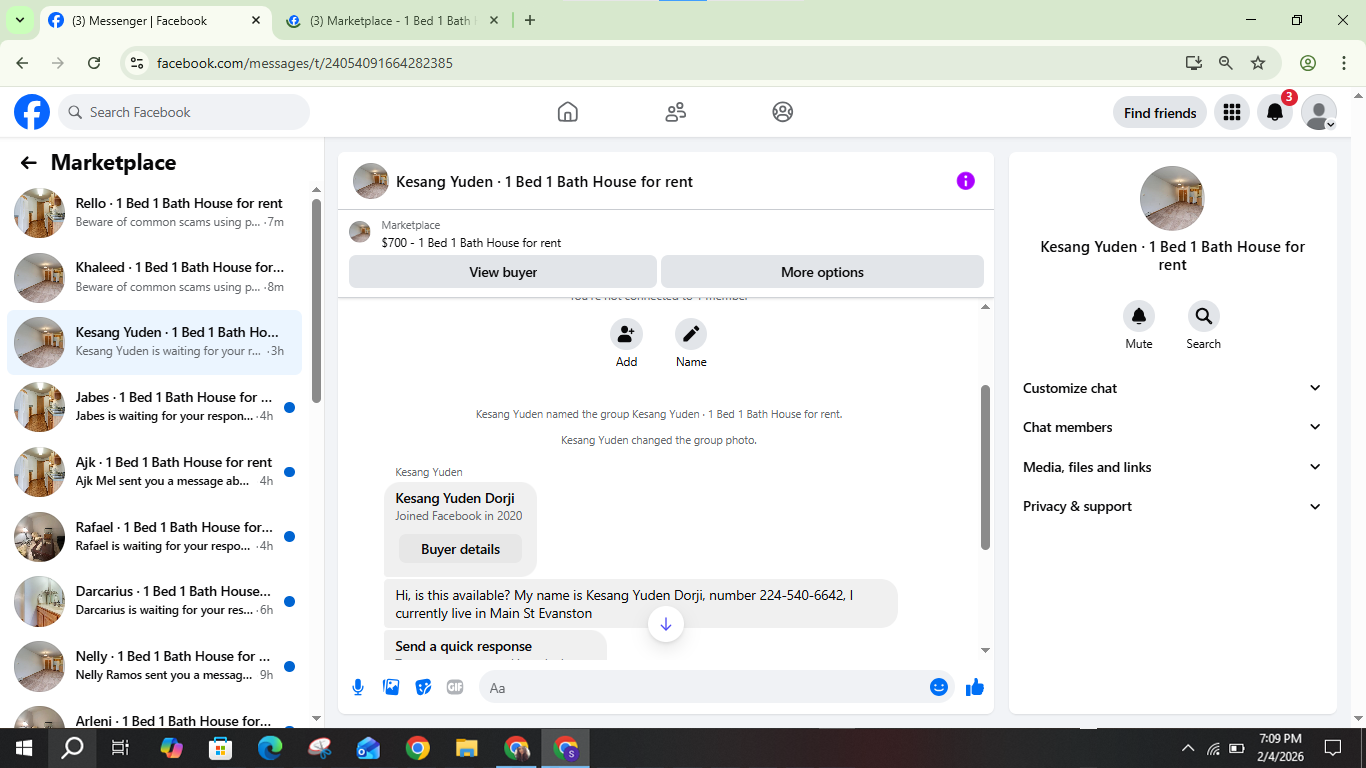The width and height of the screenshot is (1366, 768).
Task: Open Darcarius conversation in list
Action: tap(155, 600)
